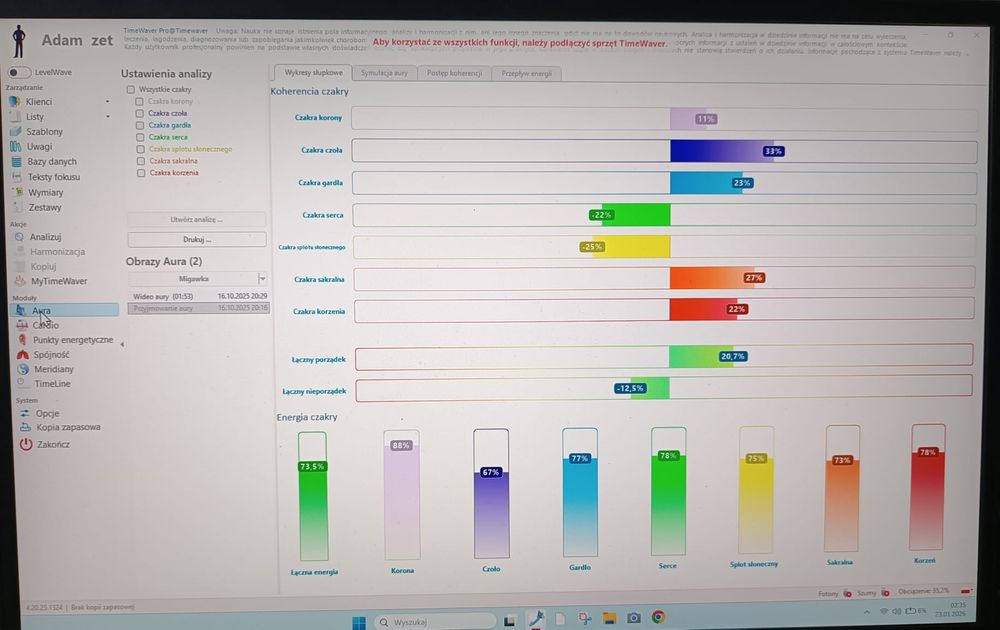Image resolution: width=1000 pixels, height=630 pixels.
Task: Click the 73,5% label on Łączna energia
Action: coord(312,467)
